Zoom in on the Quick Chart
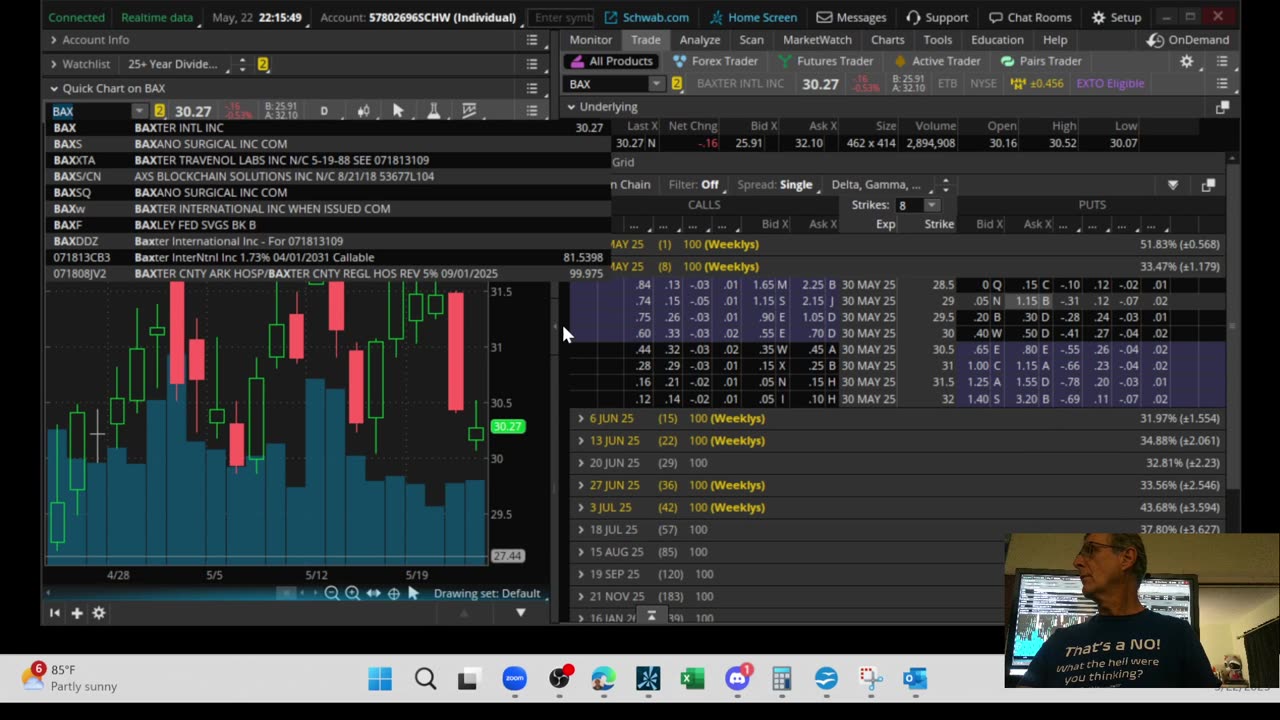This screenshot has width=1280, height=720. coord(352,594)
